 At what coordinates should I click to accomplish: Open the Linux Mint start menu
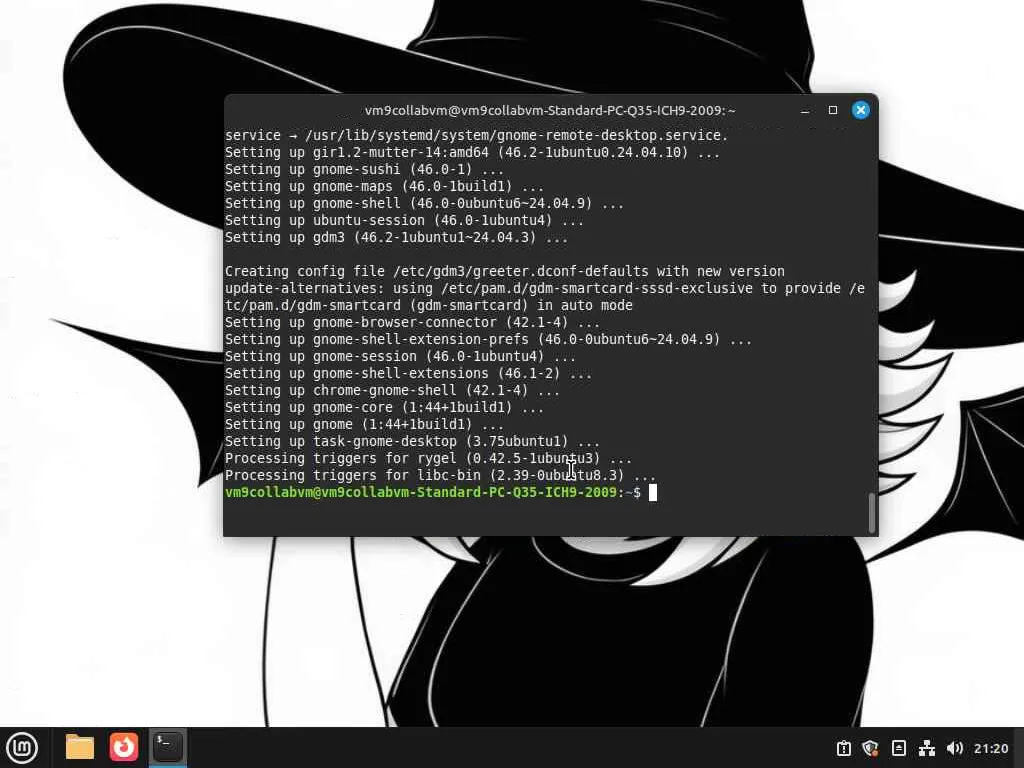pyautogui.click(x=22, y=747)
